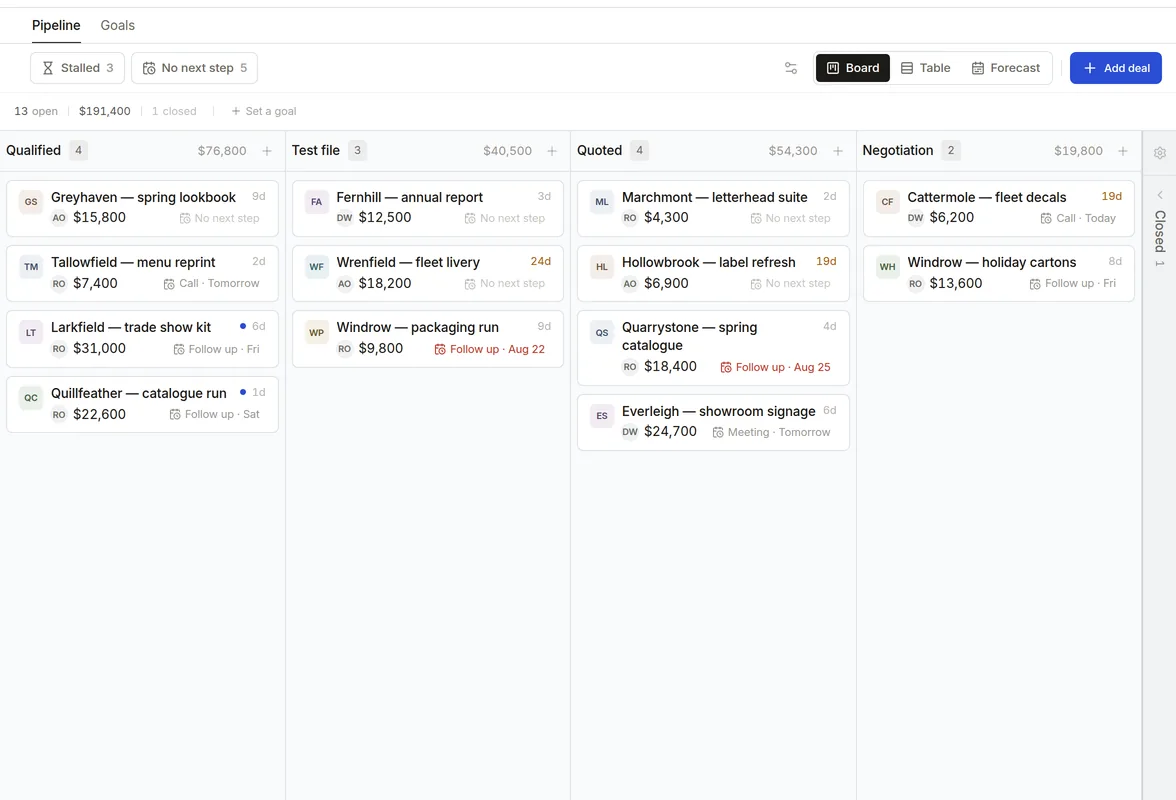Viewport: 1176px width, 800px height.
Task: Click the $31,000 amount on Larkfield card
Action: point(99,349)
